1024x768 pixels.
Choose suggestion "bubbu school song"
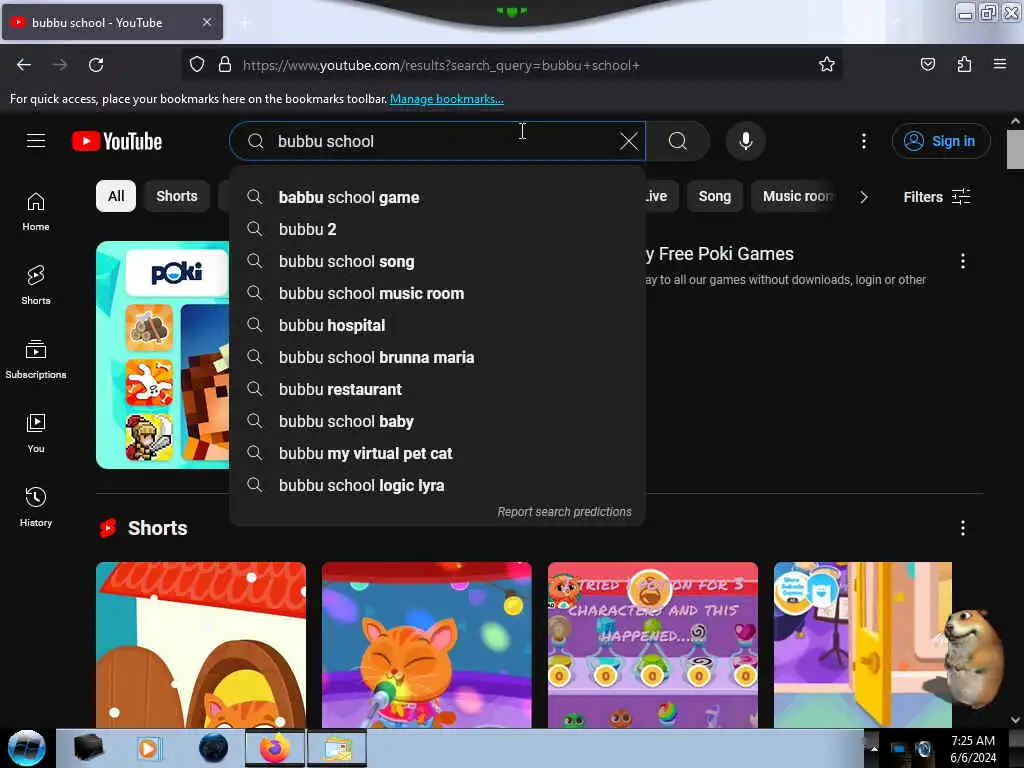click(437, 261)
